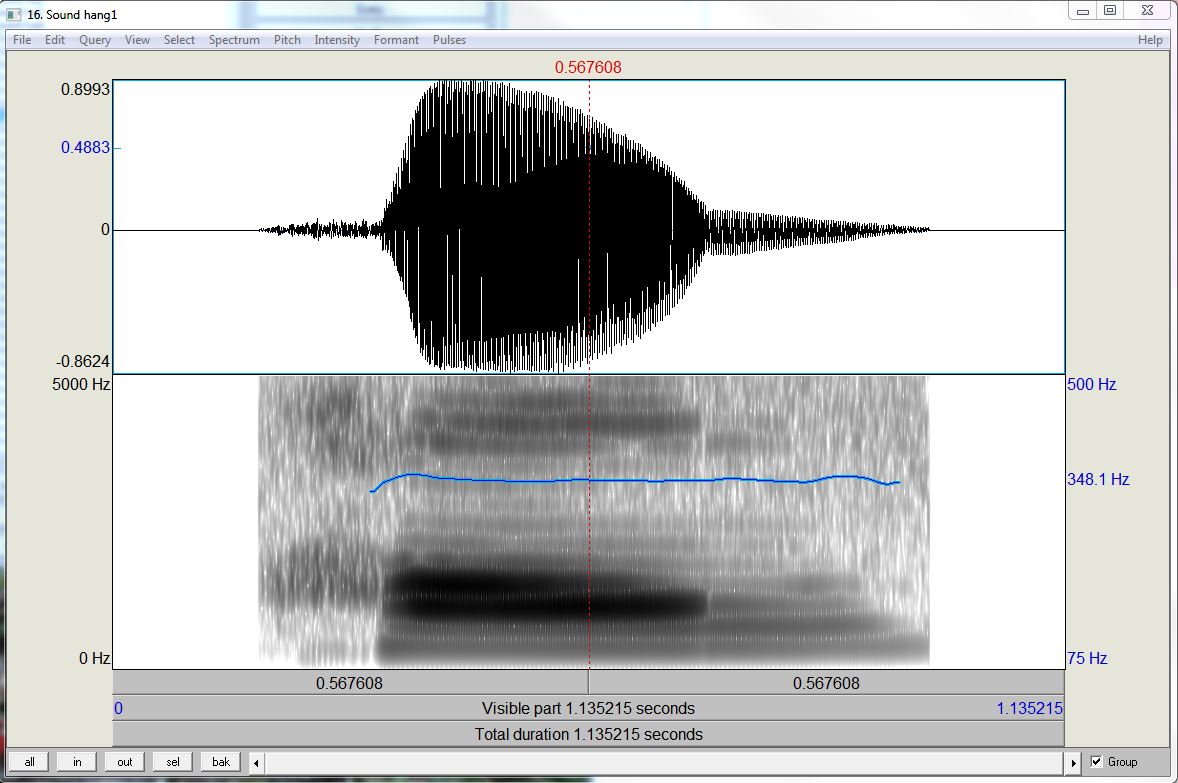Click the red cursor time 0.567608 label
Screen dimensions: 1178x783
click(x=588, y=68)
